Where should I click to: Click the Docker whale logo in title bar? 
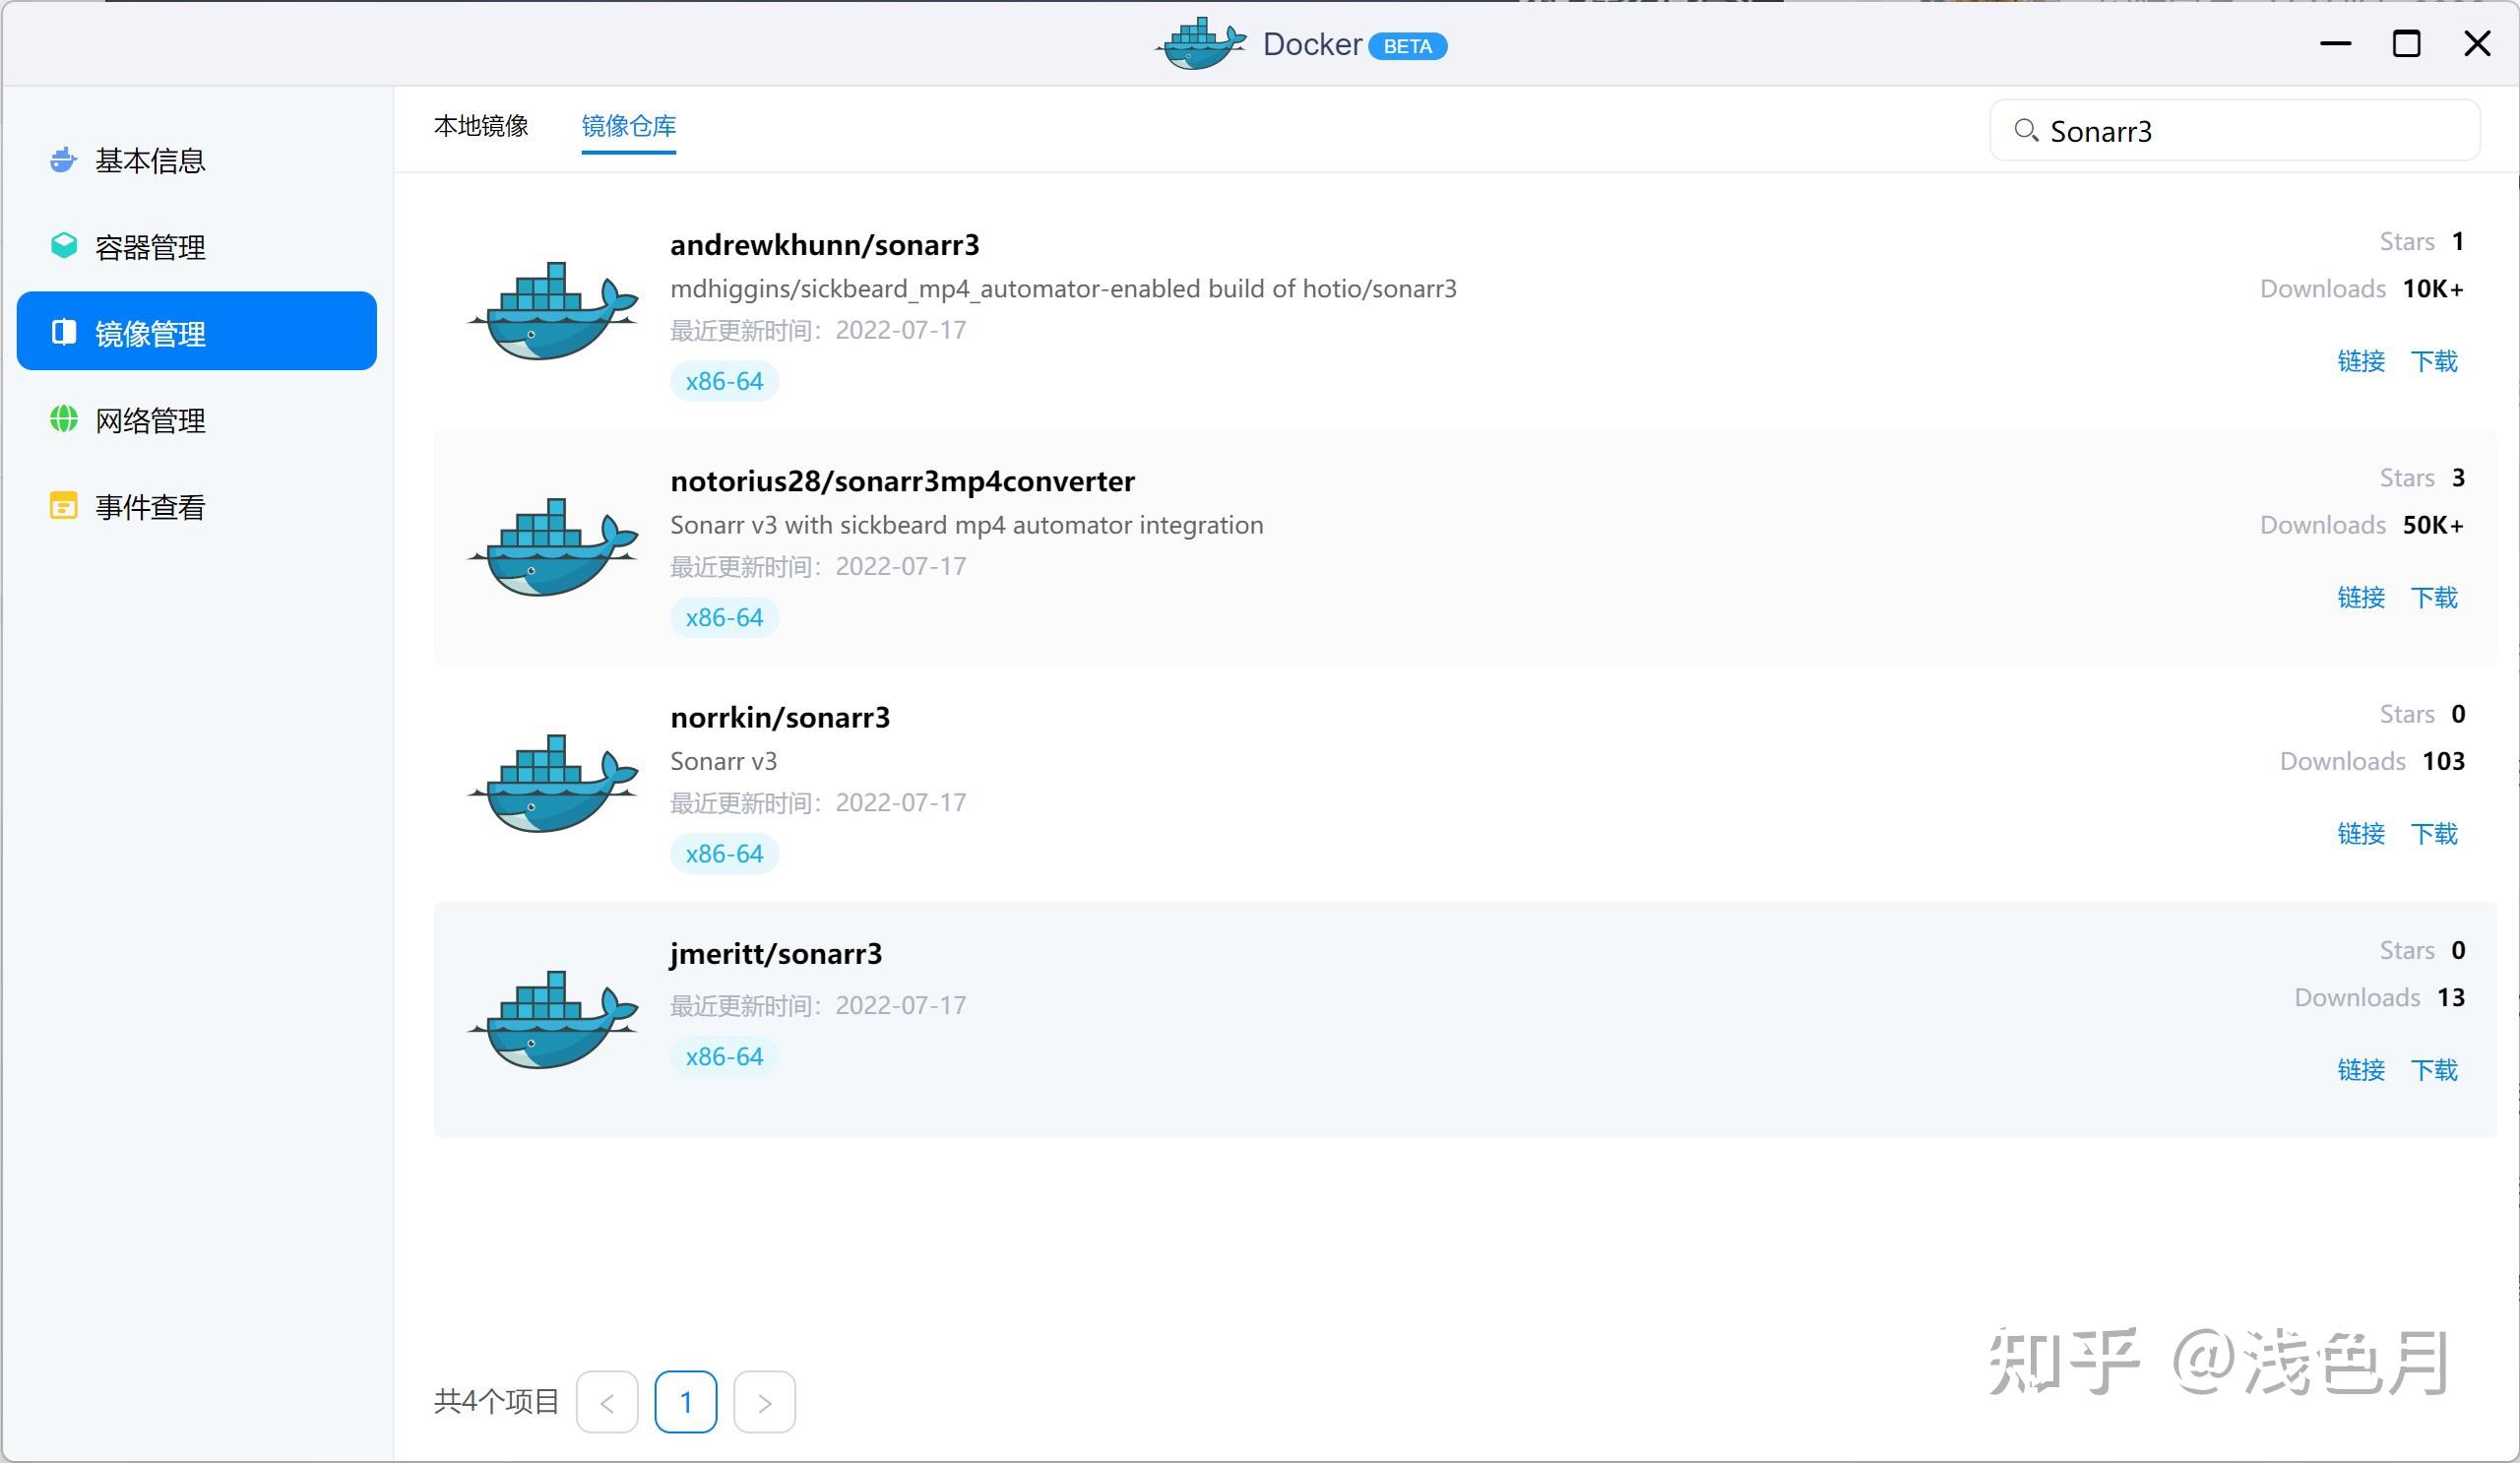1201,45
